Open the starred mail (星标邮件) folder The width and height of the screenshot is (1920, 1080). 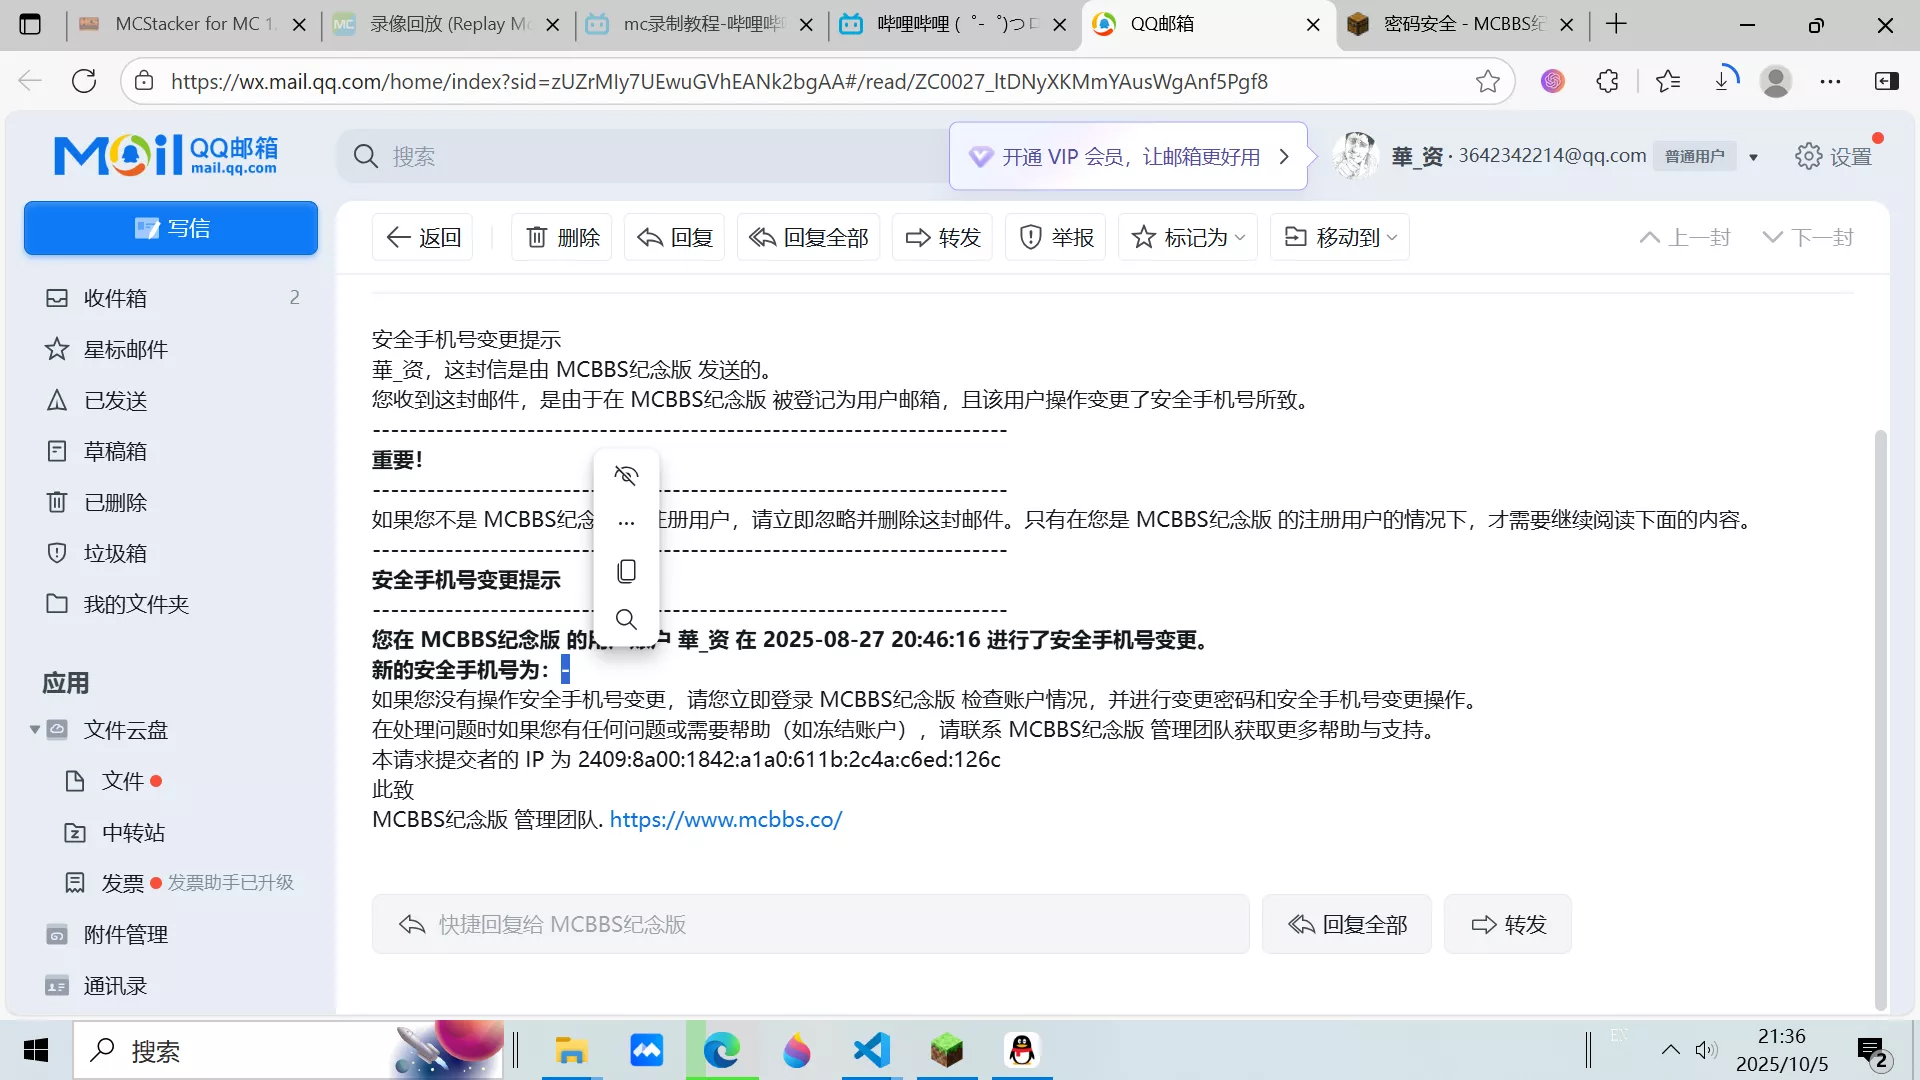click(x=125, y=349)
